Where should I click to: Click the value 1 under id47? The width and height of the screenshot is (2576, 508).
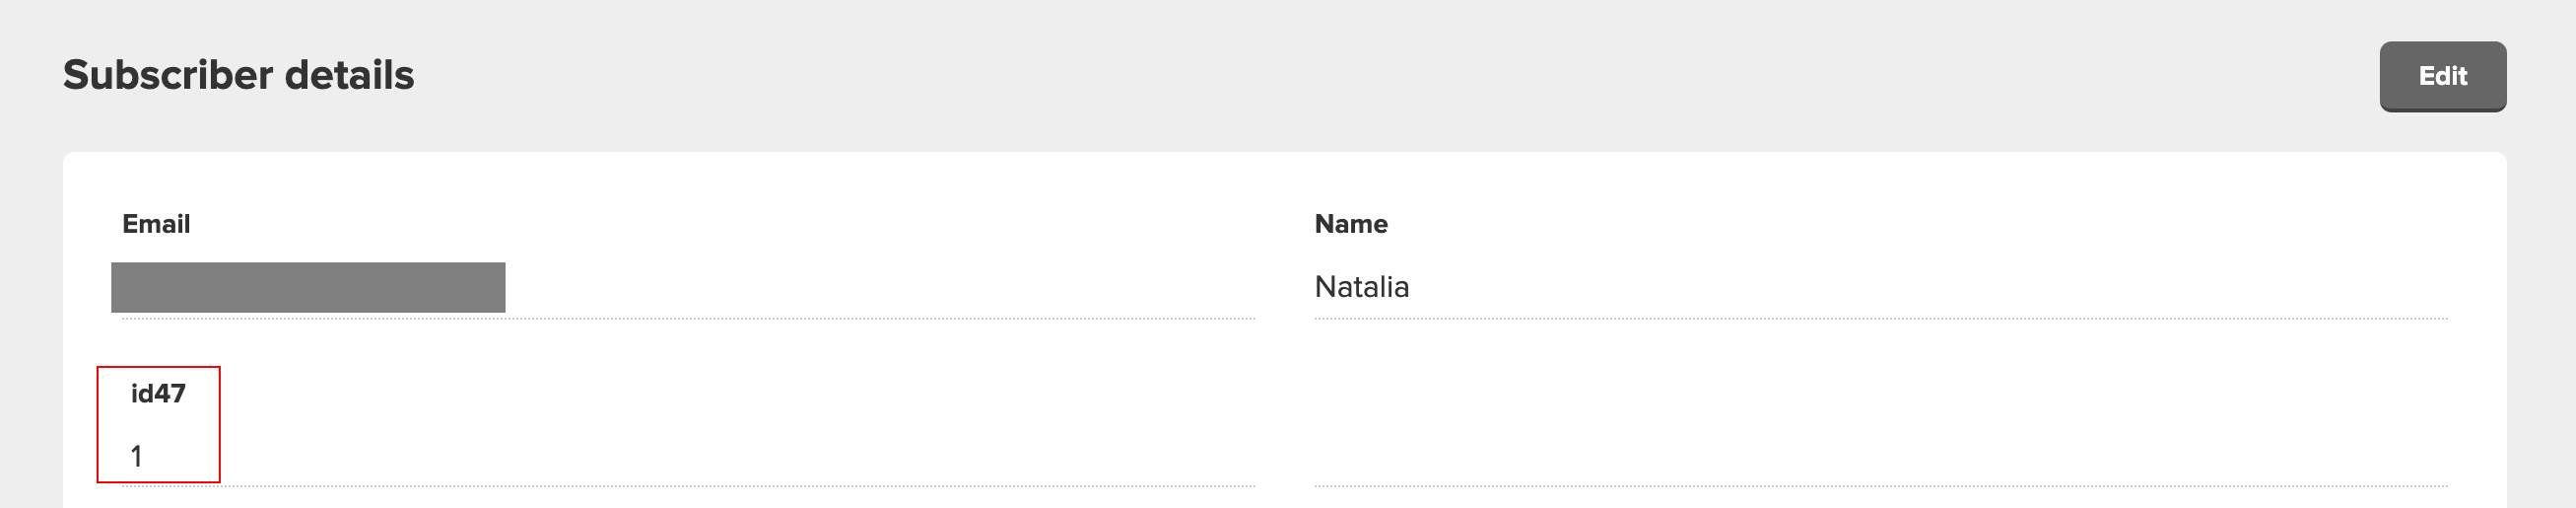[136, 456]
